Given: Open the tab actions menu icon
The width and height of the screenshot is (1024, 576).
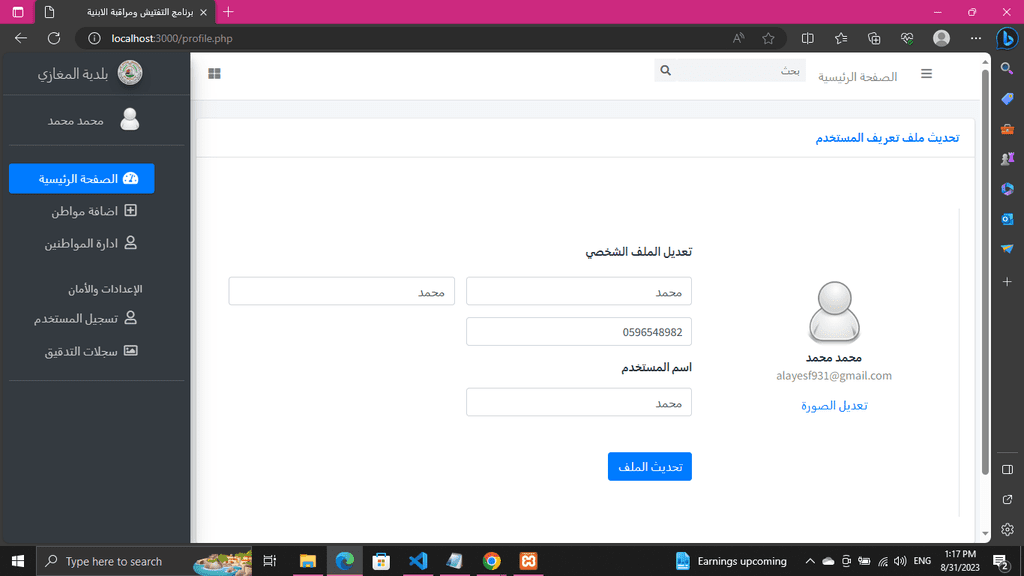Looking at the screenshot, I should 18,12.
